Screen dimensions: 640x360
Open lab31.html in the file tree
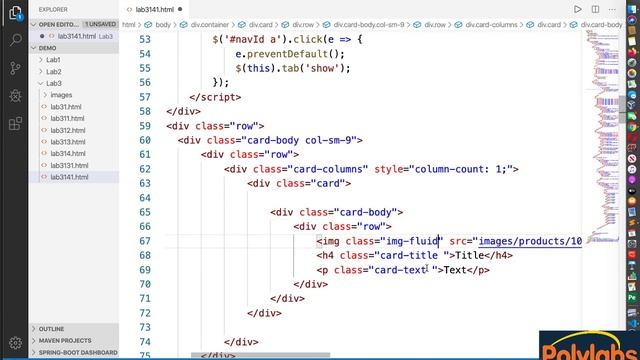pos(66,107)
